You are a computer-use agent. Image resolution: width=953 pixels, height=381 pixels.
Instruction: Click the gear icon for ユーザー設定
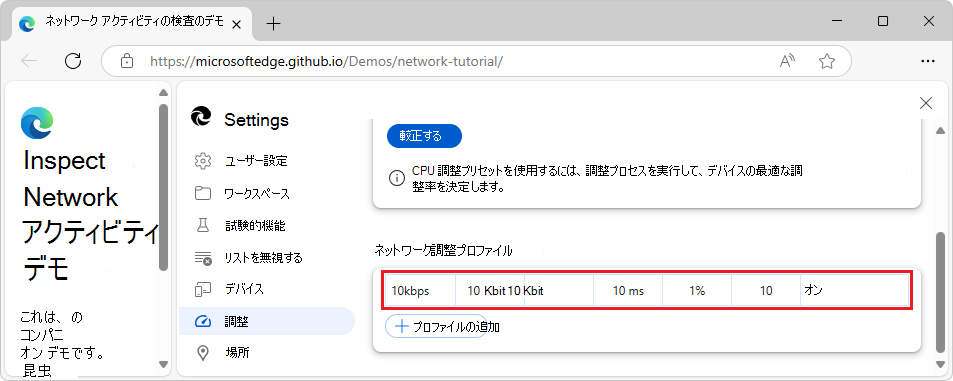202,162
